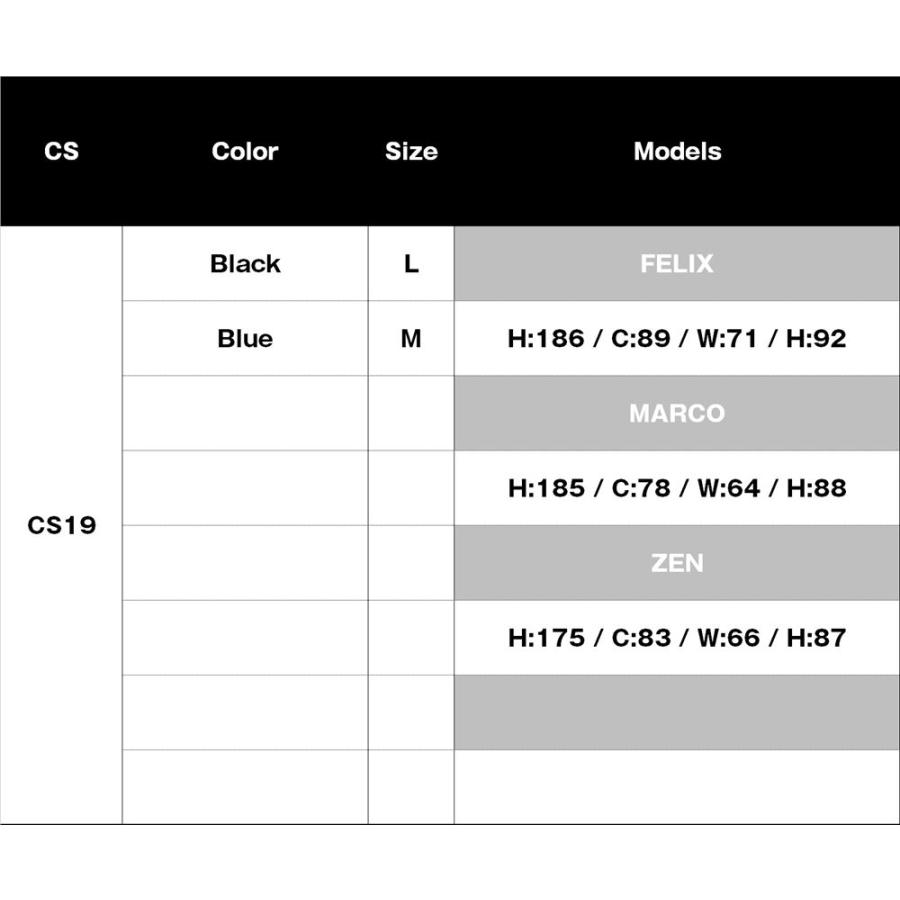Click the empty gray Models cell

coord(677,712)
